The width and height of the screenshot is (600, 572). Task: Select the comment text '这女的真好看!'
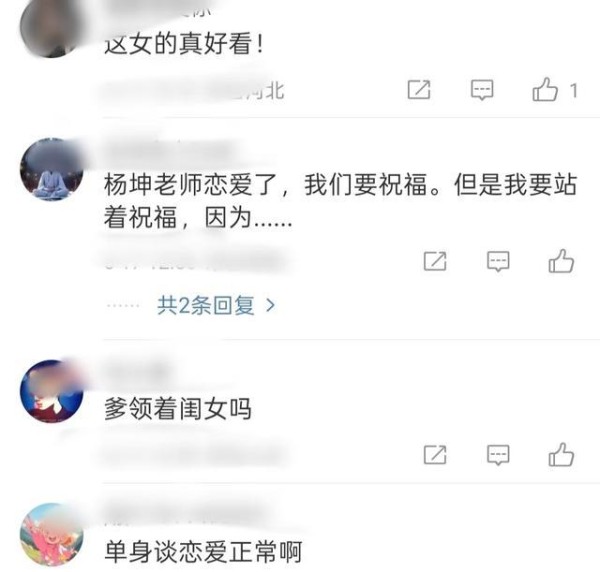tap(184, 44)
